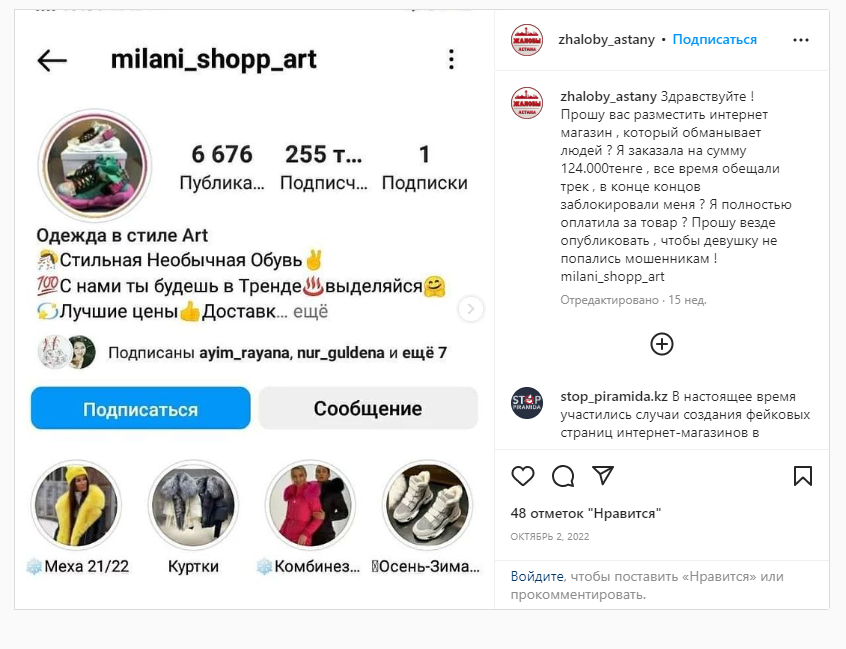The width and height of the screenshot is (846, 649).
Task: Click the back arrow next to milani_shopp_art
Action: [52, 60]
